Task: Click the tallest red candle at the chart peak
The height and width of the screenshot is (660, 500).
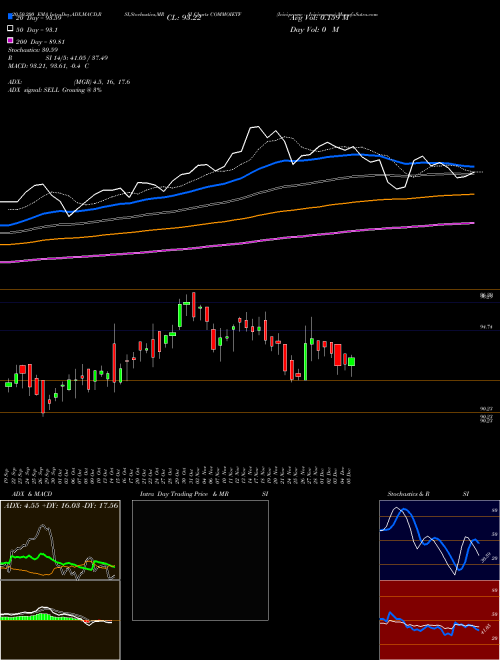Action: [x=194, y=306]
